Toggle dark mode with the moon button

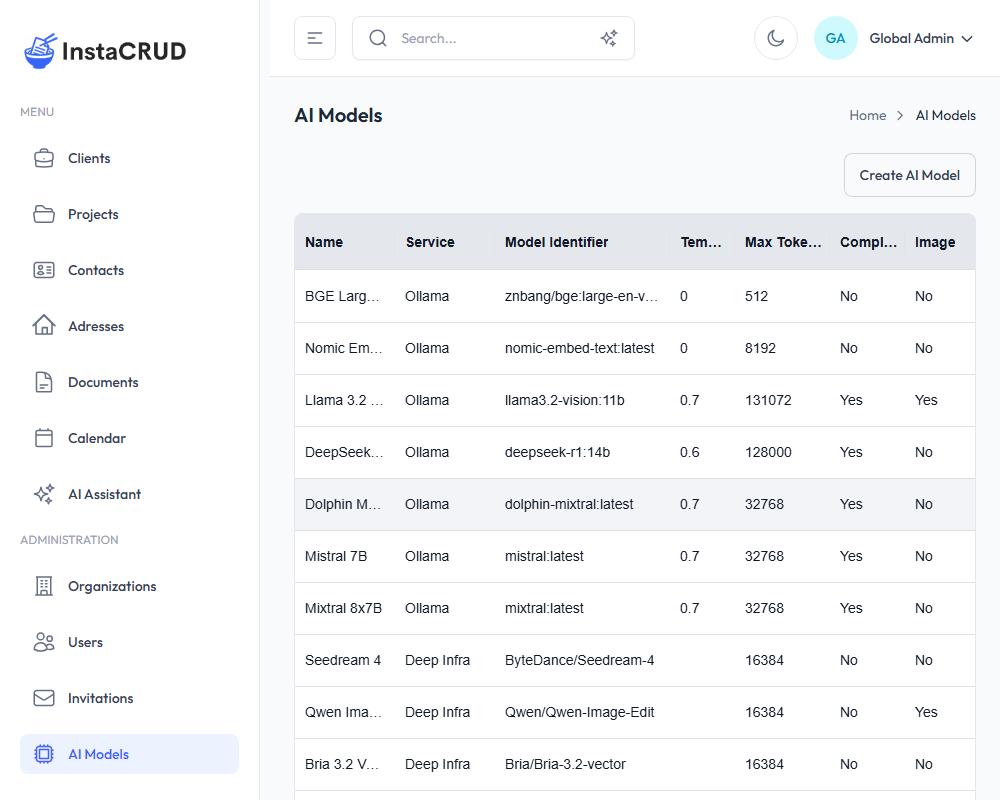(775, 38)
